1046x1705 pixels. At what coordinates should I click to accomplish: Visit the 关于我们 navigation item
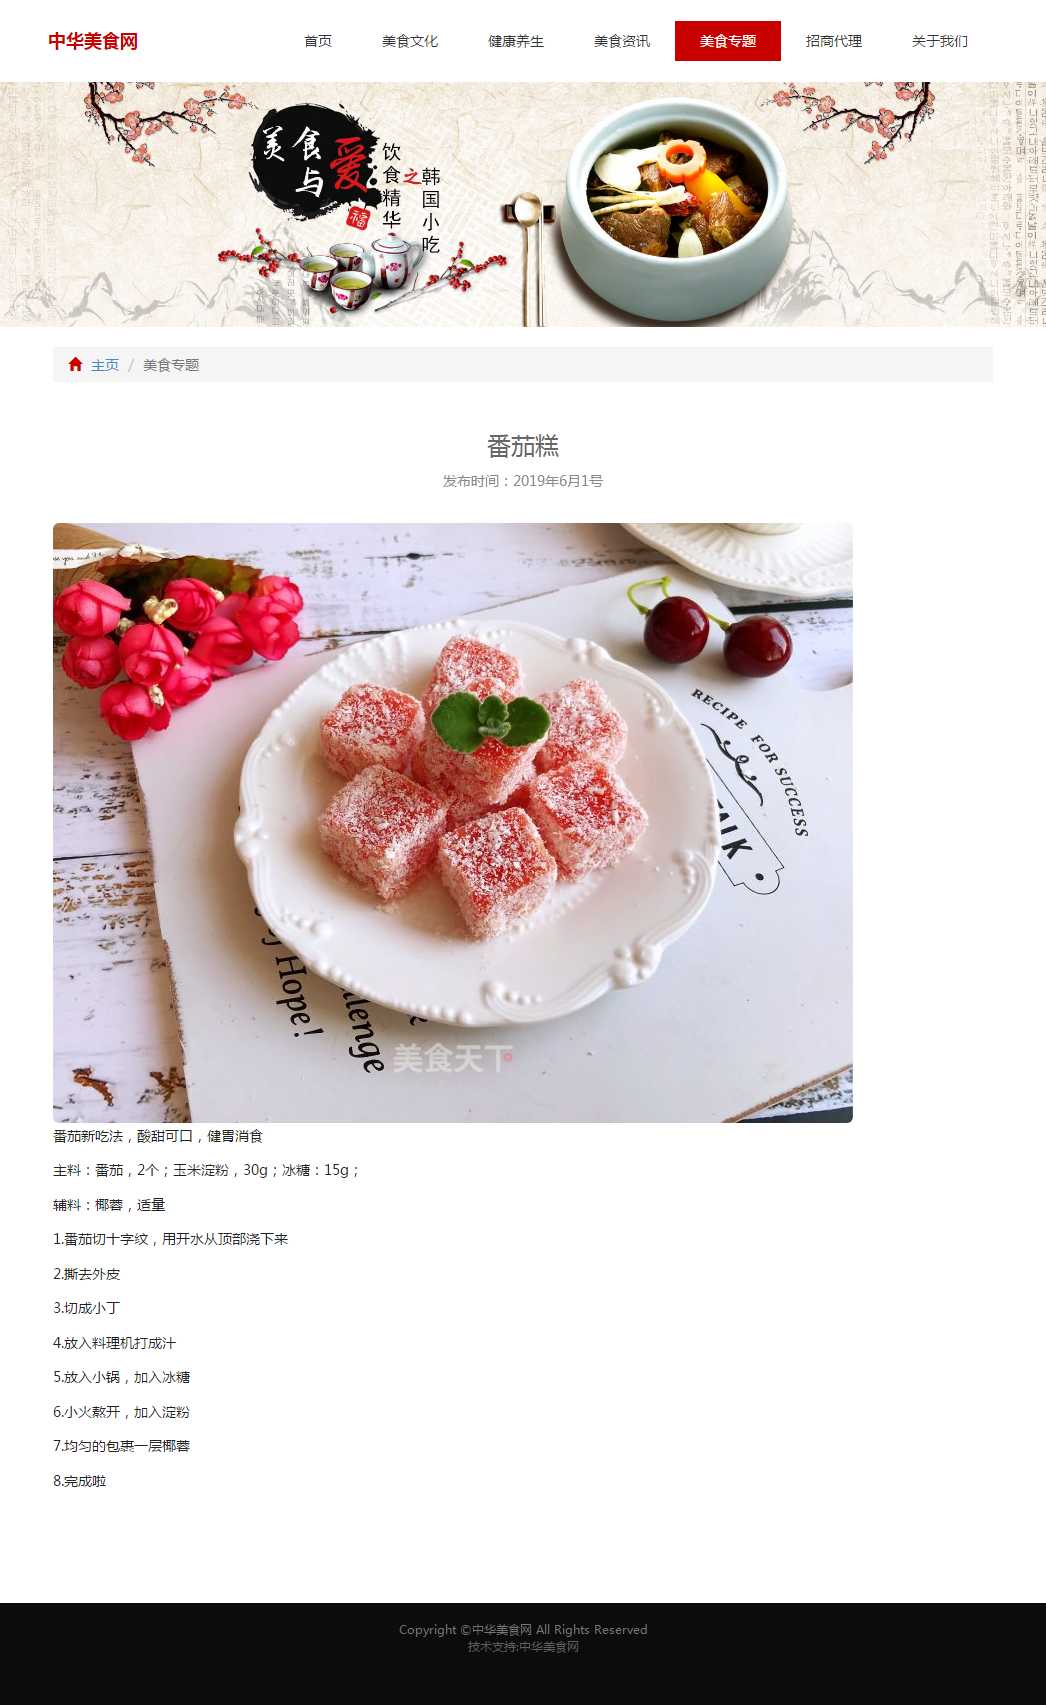click(940, 41)
